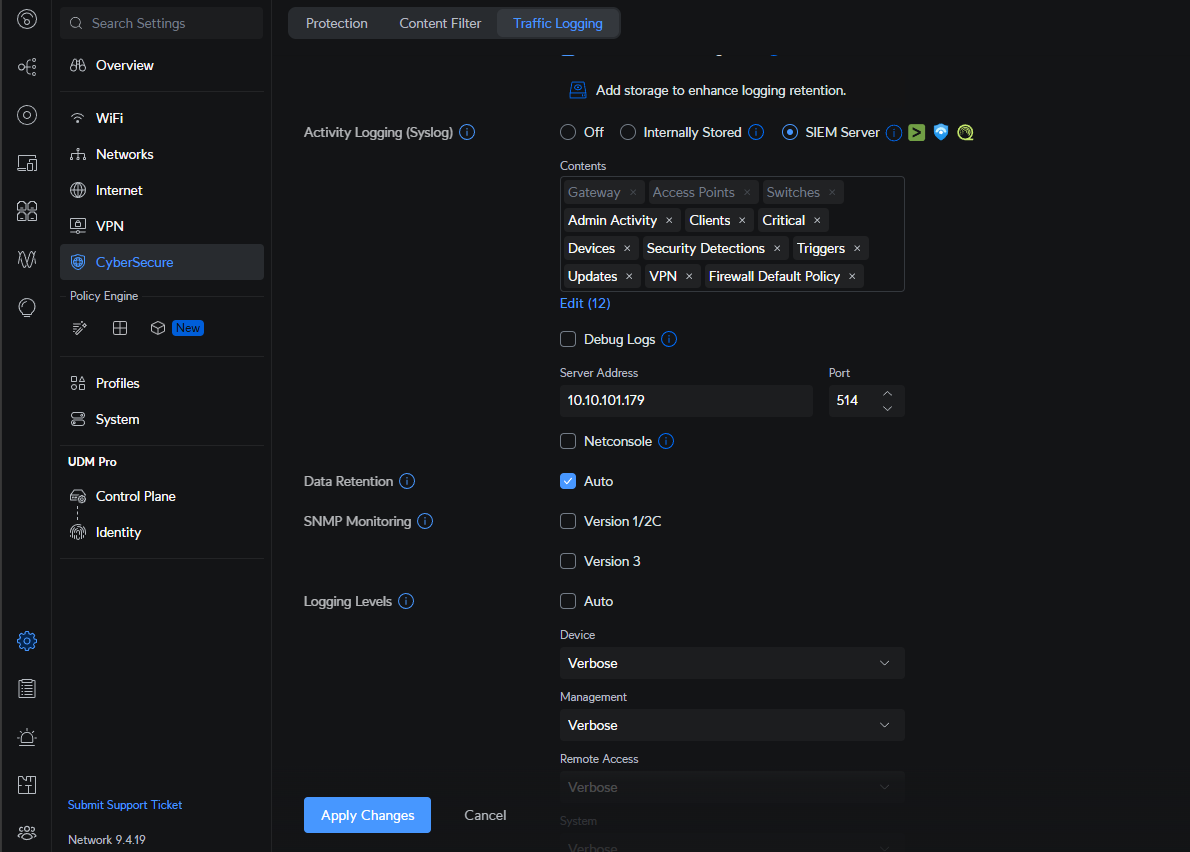
Task: Show info for Data Retention
Action: pyautogui.click(x=407, y=481)
